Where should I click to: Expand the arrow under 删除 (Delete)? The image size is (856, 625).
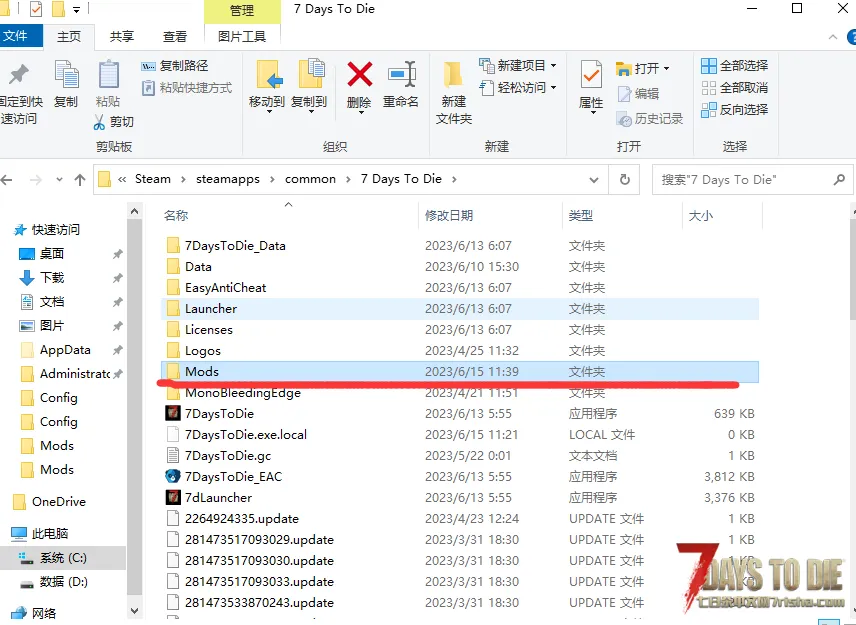[360, 112]
